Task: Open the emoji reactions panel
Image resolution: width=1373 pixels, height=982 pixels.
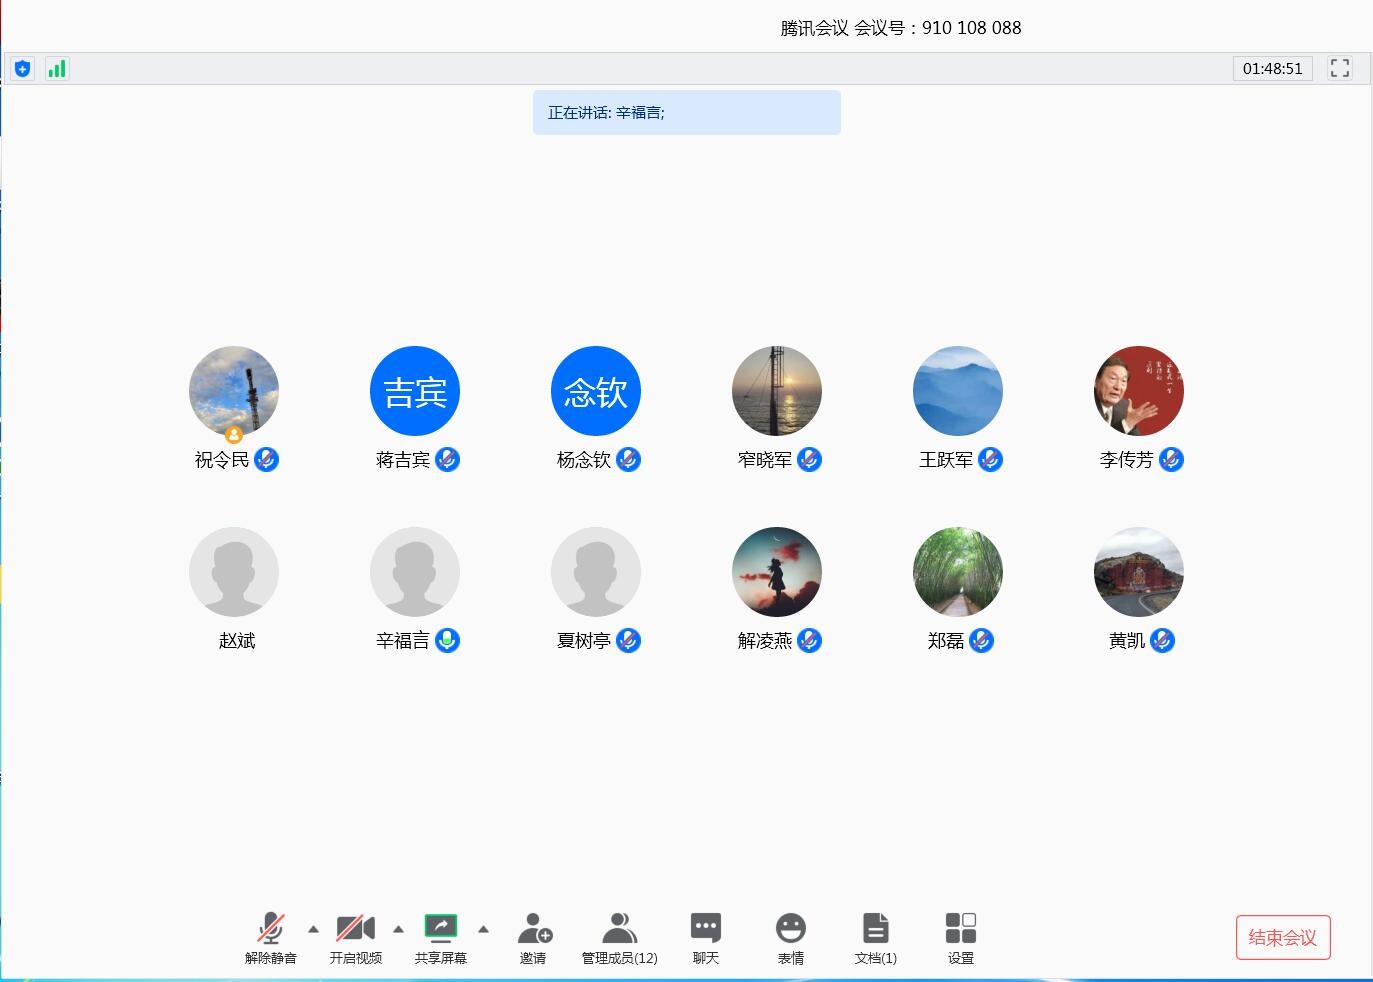Action: 790,937
